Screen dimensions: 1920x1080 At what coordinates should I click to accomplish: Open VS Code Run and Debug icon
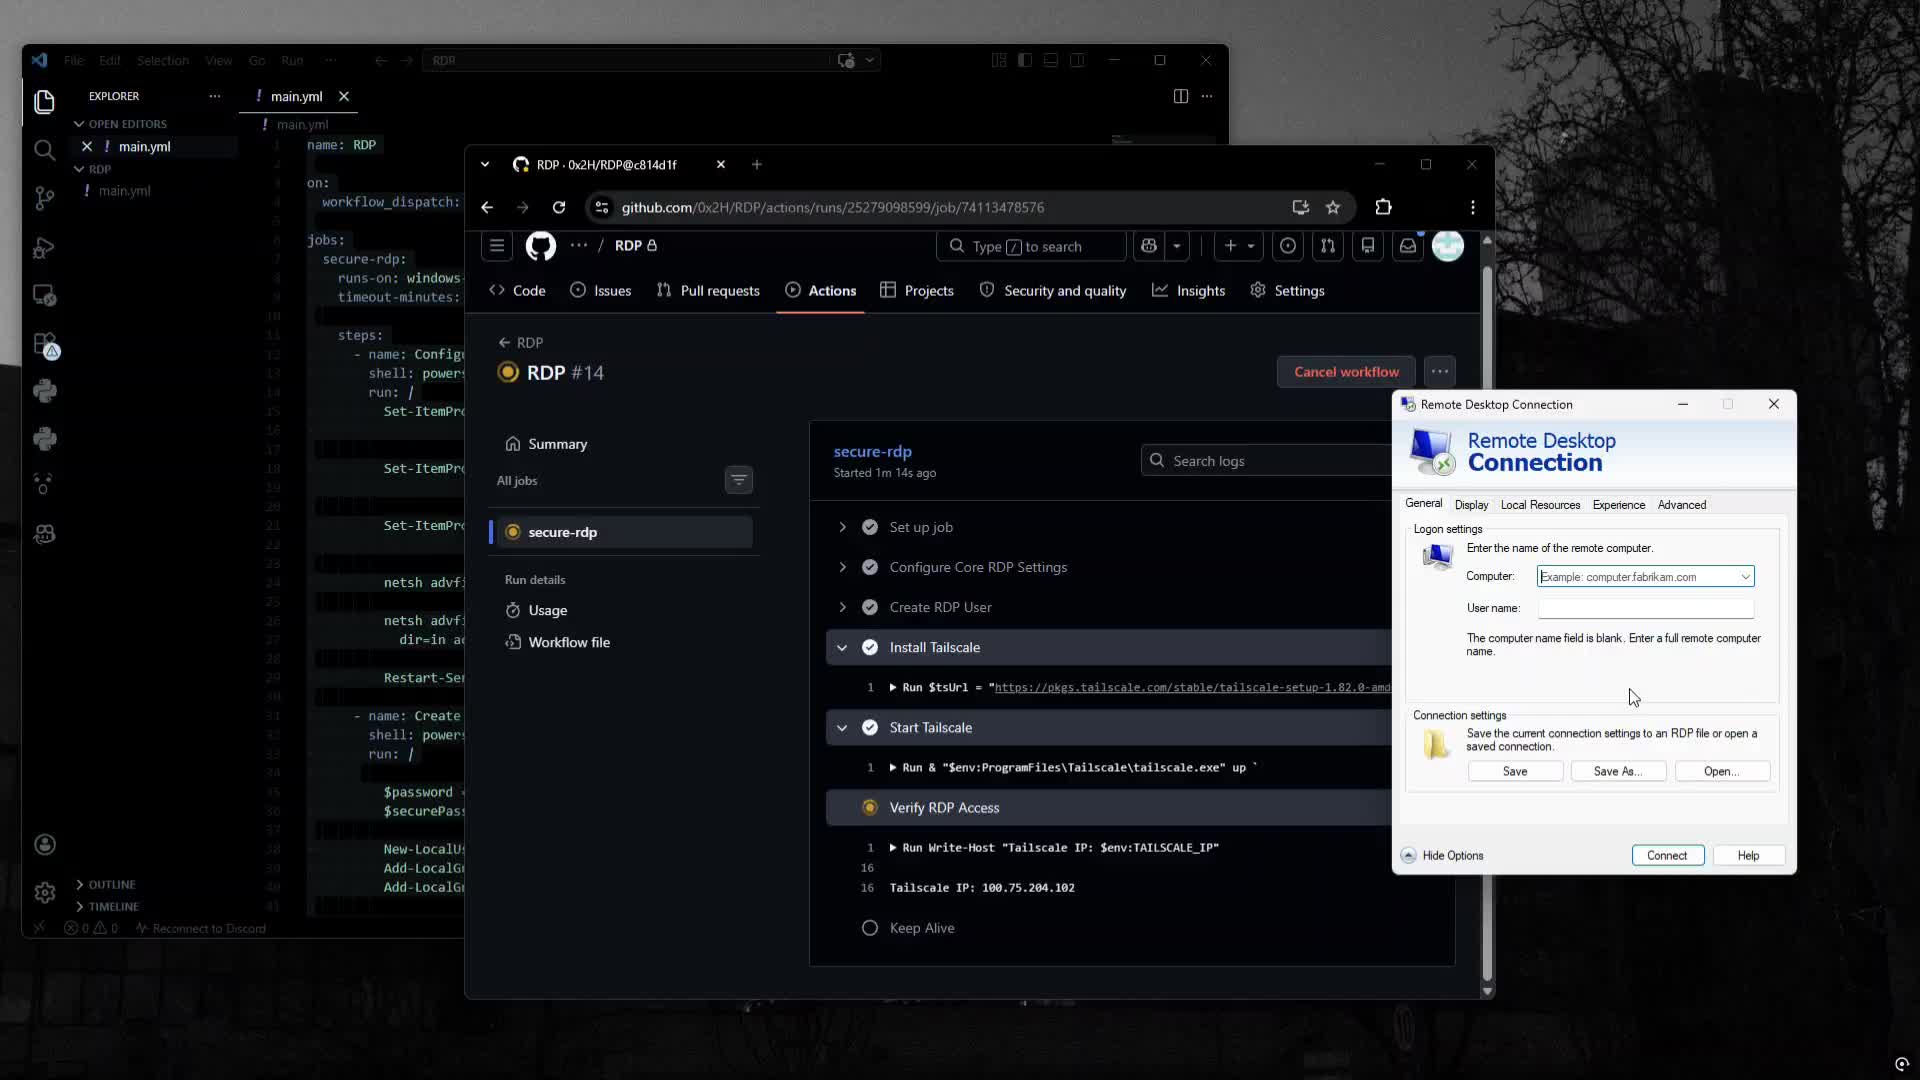pos(44,247)
